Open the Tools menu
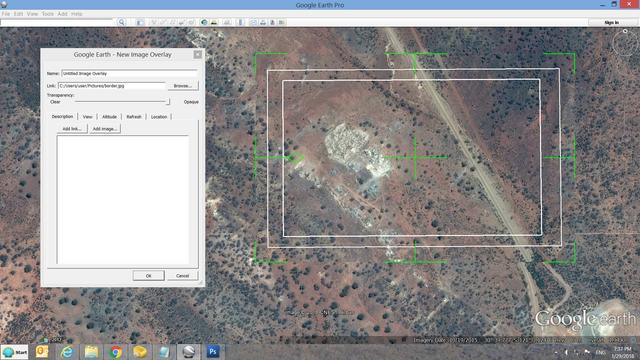 (x=48, y=13)
